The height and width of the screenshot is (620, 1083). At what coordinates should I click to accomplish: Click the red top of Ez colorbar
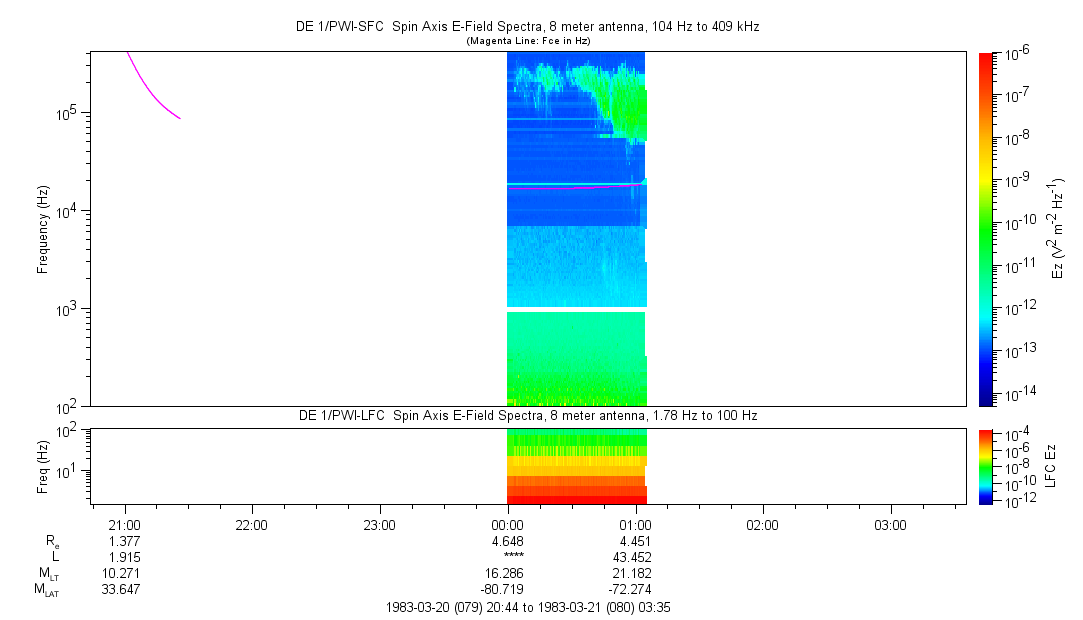986,58
